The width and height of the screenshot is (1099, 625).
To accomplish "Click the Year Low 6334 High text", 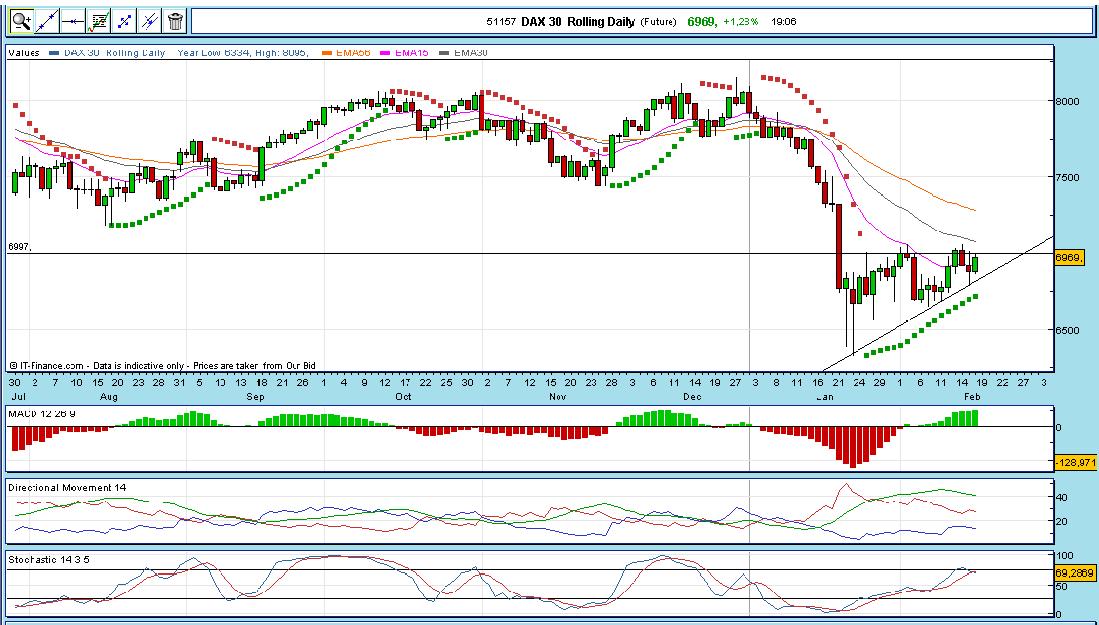I will 243,53.
